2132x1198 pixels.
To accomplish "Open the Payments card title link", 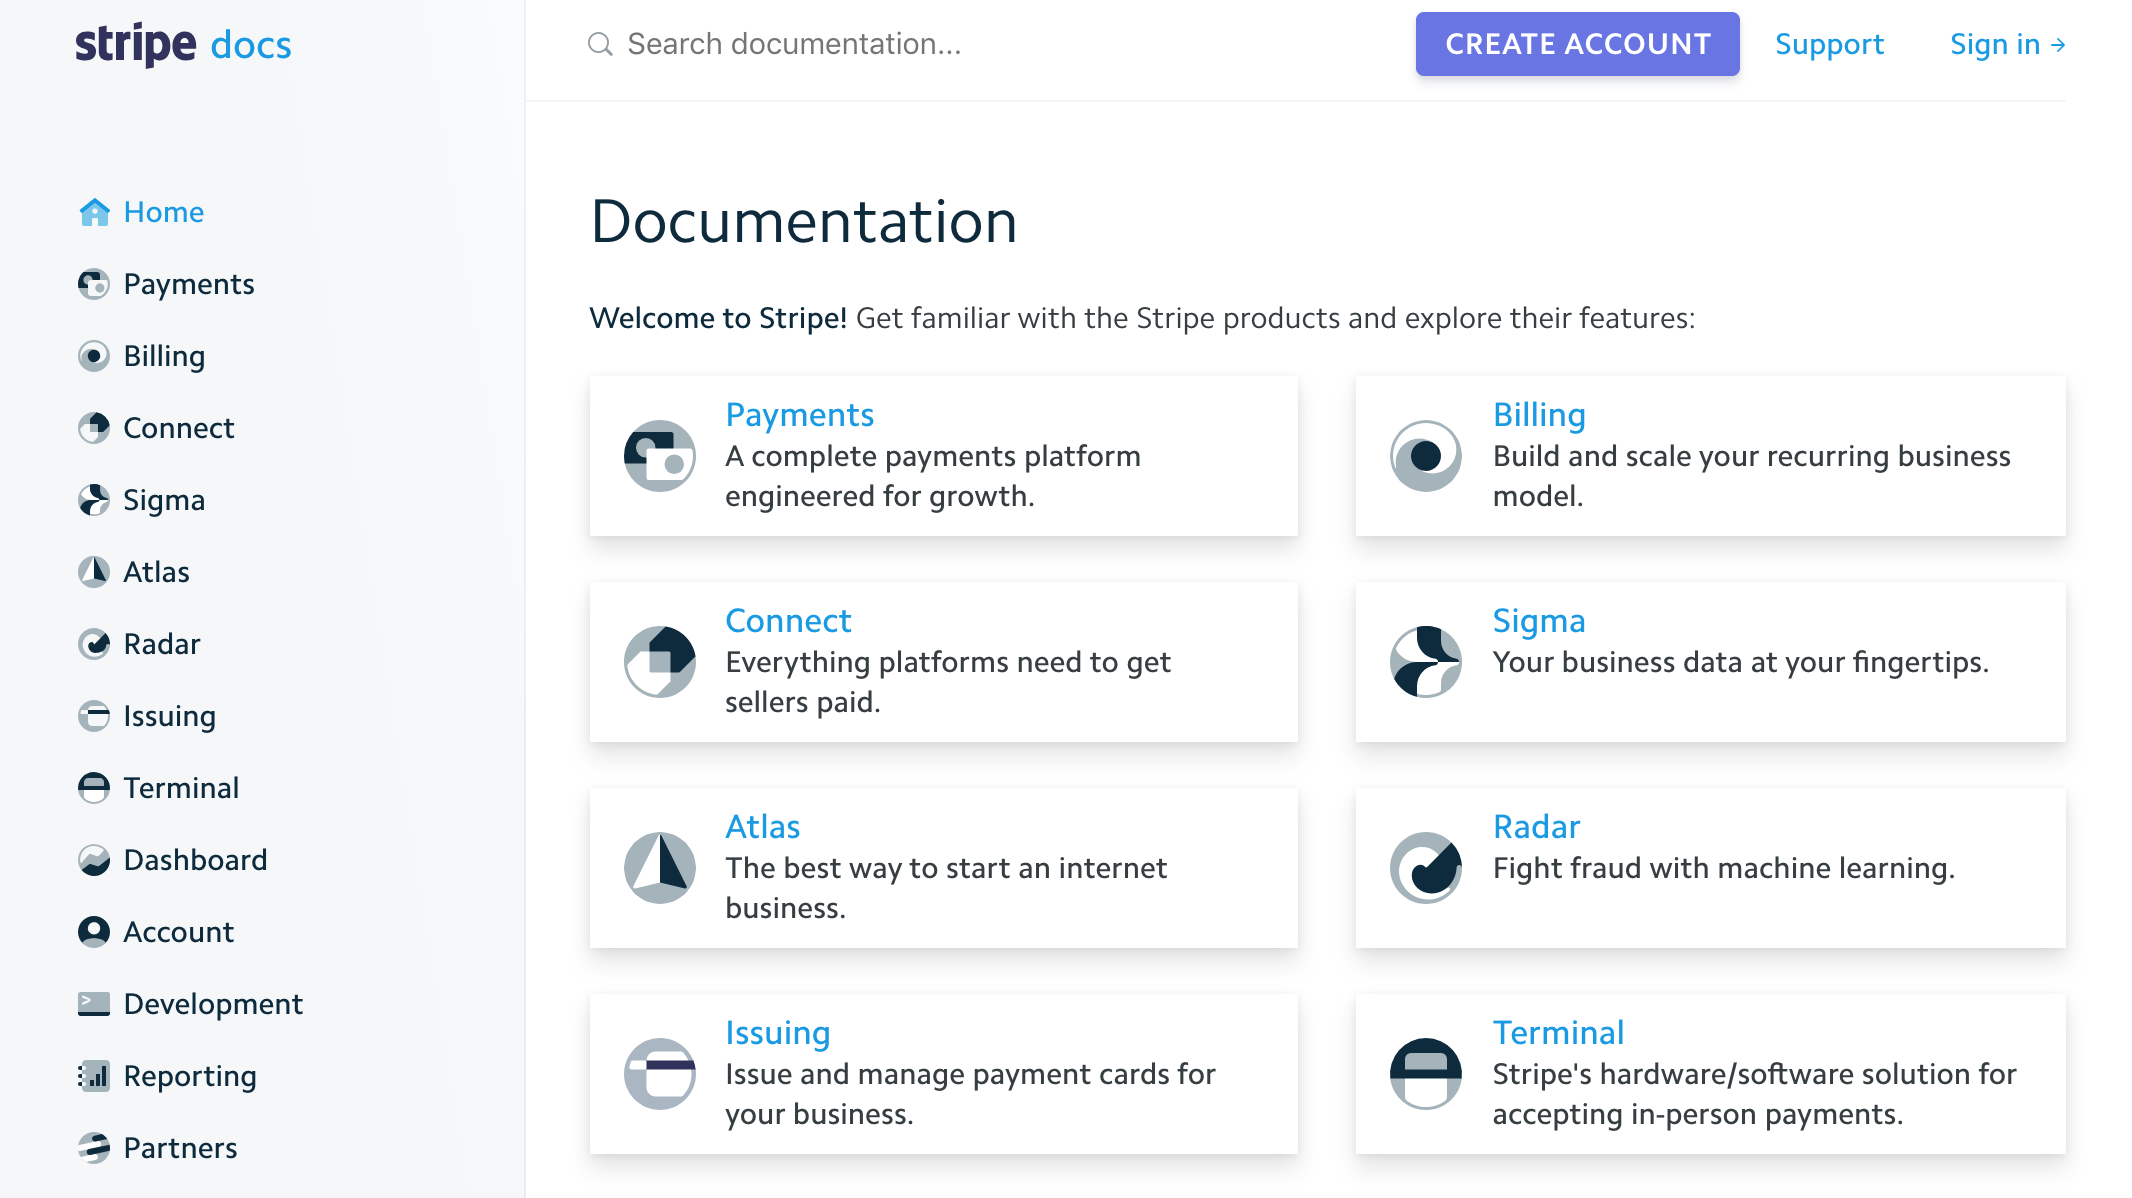I will click(x=799, y=414).
